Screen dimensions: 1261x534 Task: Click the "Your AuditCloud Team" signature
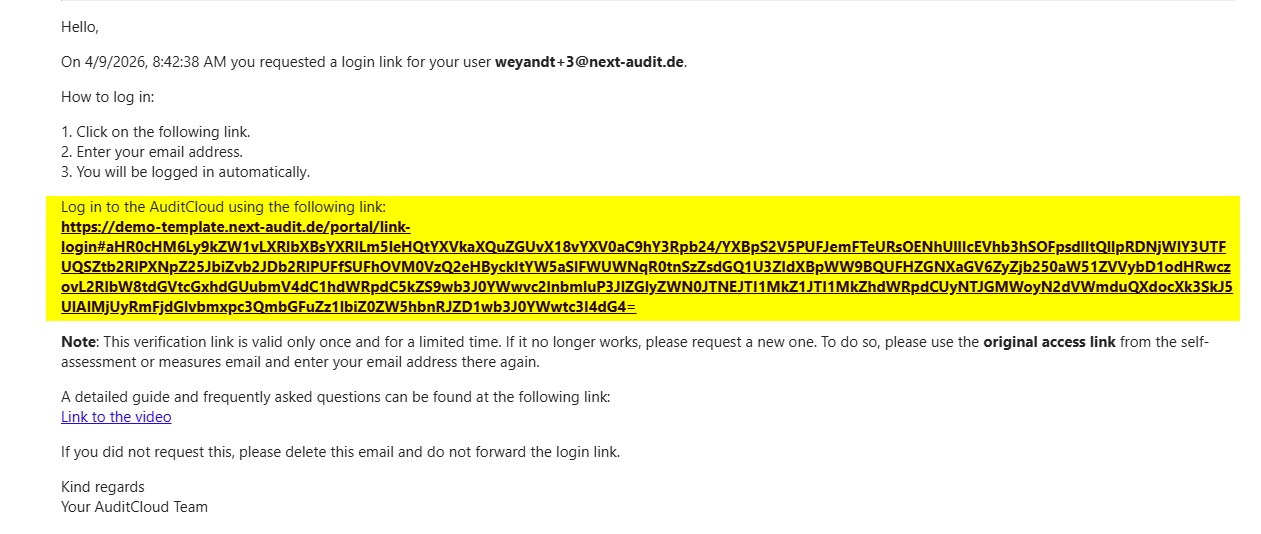click(135, 507)
